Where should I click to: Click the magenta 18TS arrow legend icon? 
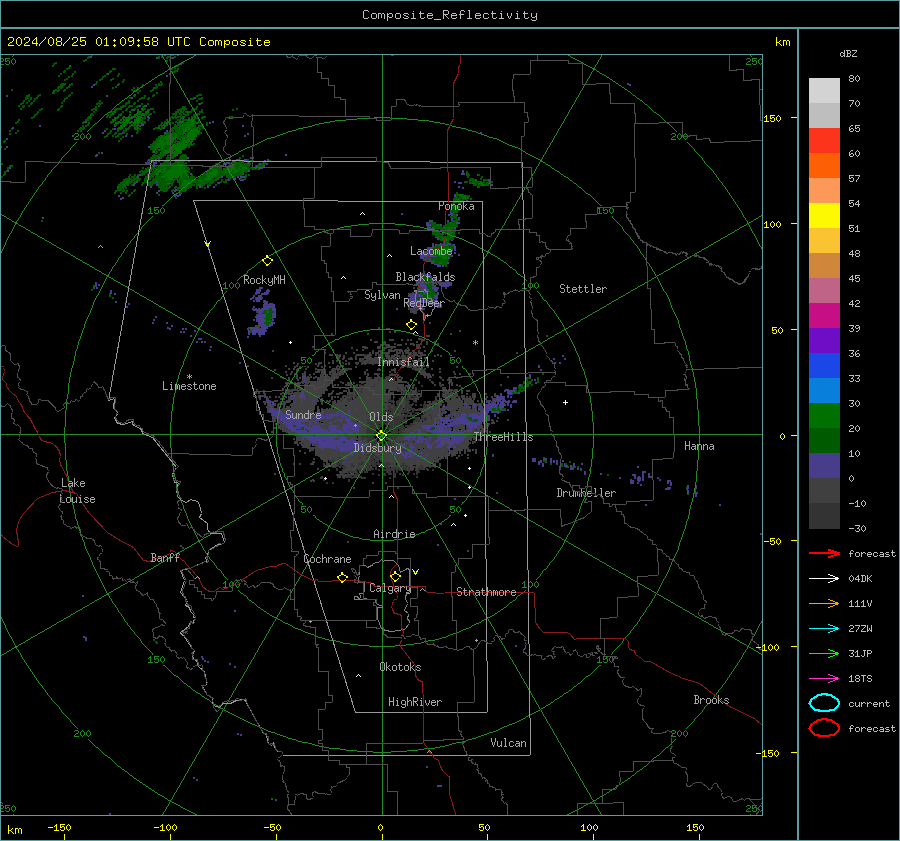[824, 679]
